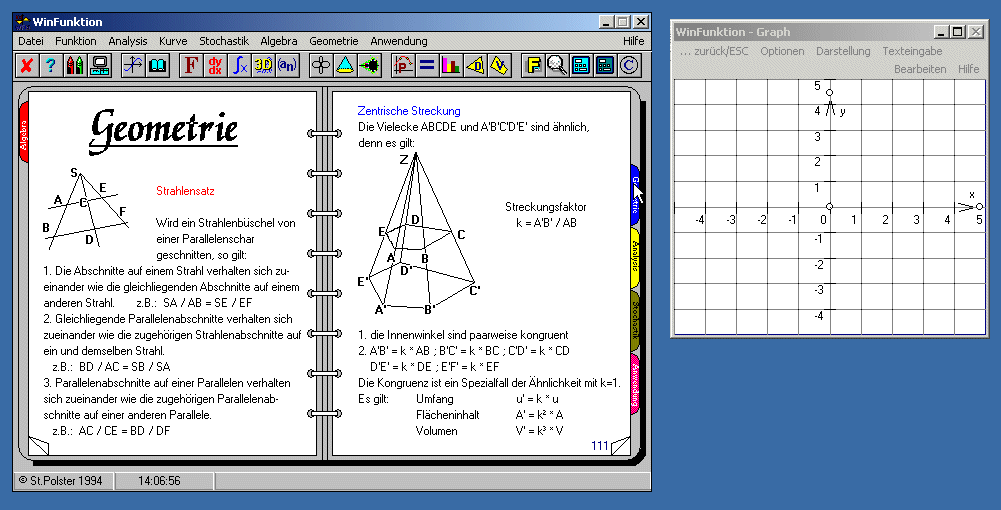1001x510 pixels.
Task: Open help with the question mark icon
Action: pyautogui.click(x=49, y=65)
